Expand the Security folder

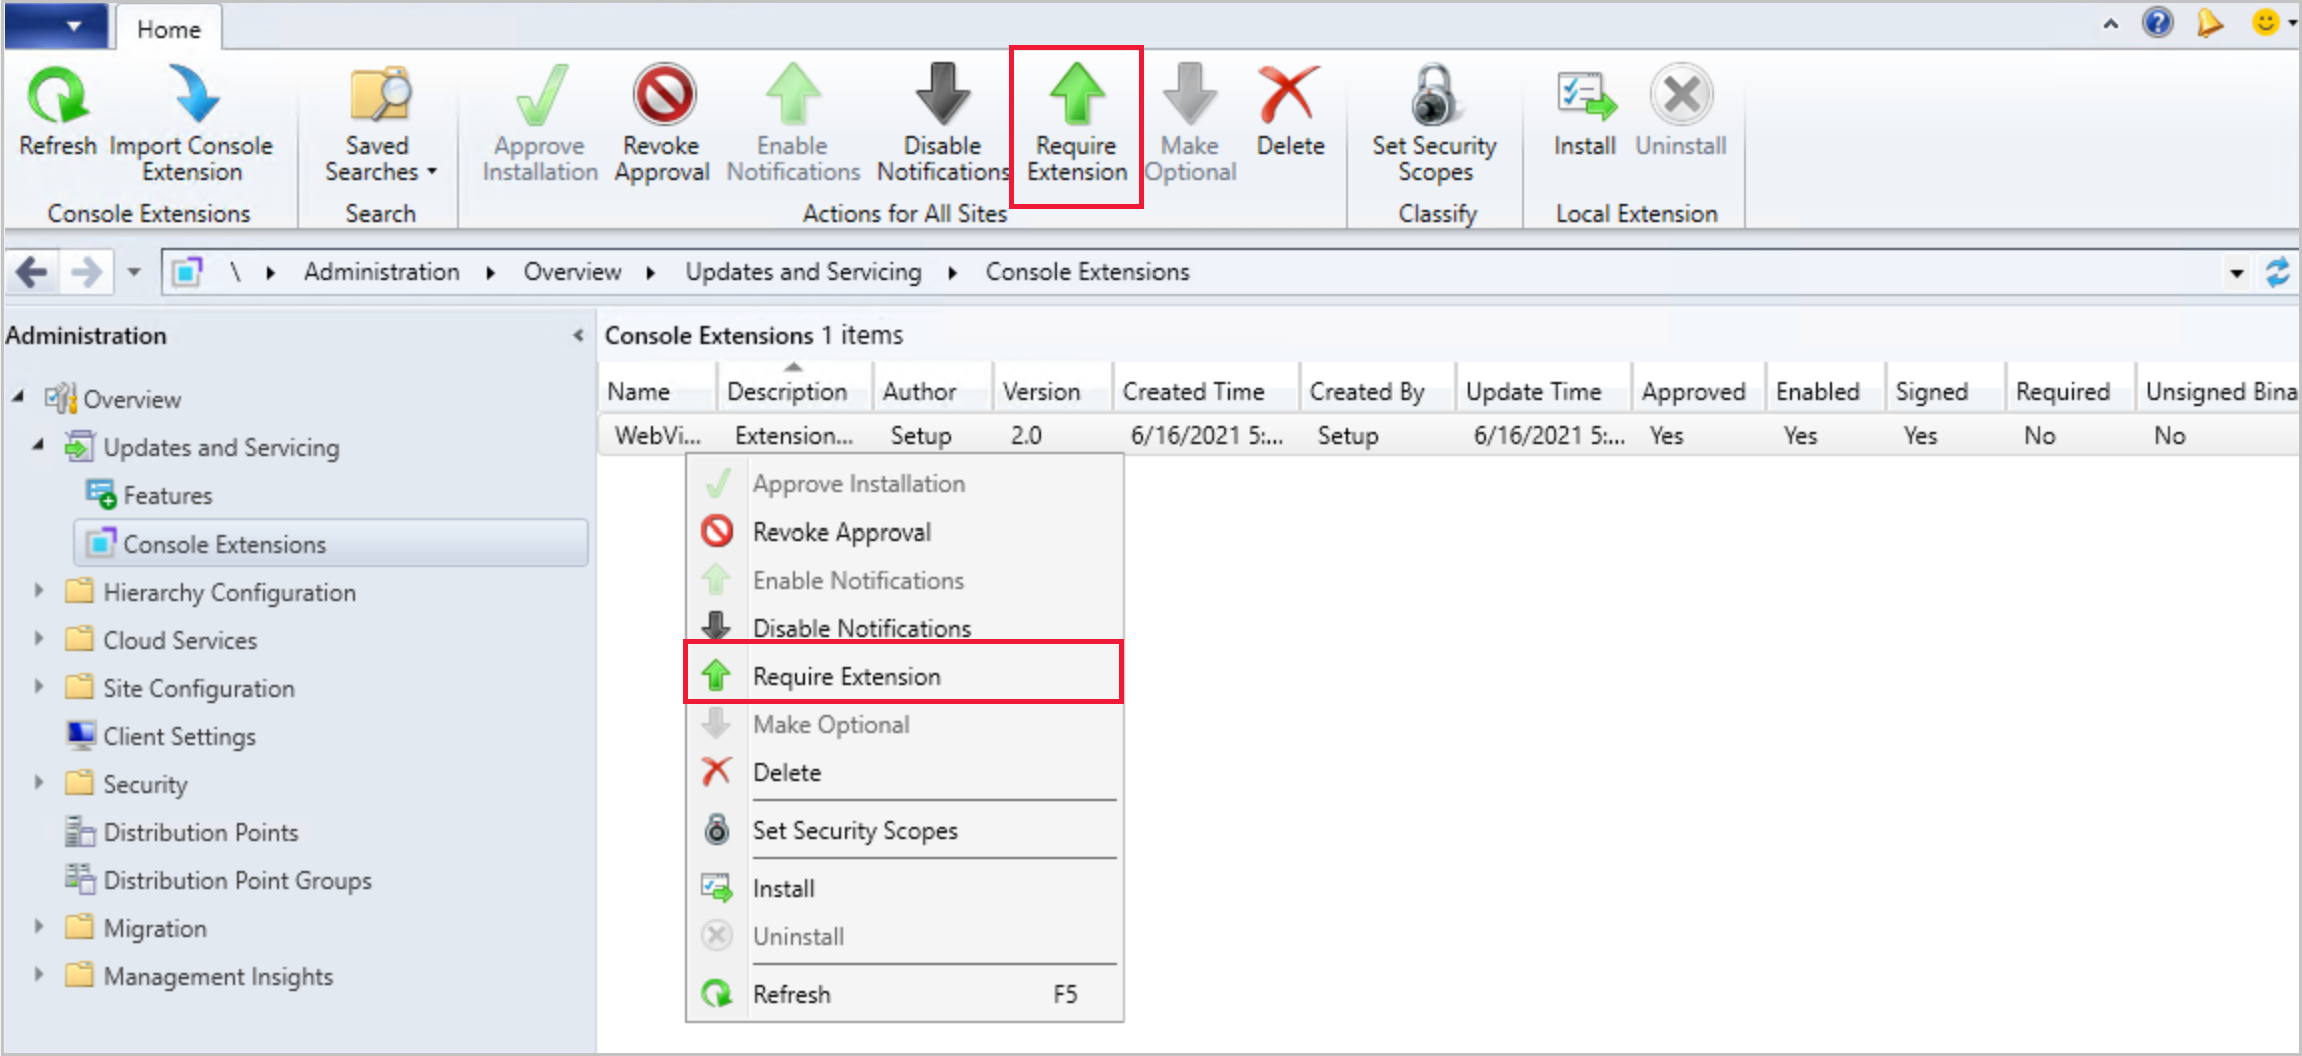tap(39, 782)
